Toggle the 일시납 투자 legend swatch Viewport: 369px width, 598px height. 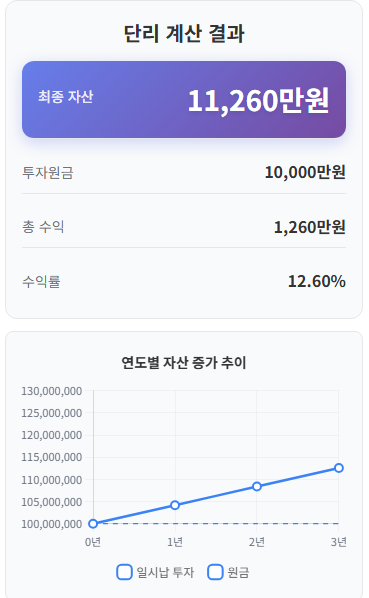(x=124, y=572)
